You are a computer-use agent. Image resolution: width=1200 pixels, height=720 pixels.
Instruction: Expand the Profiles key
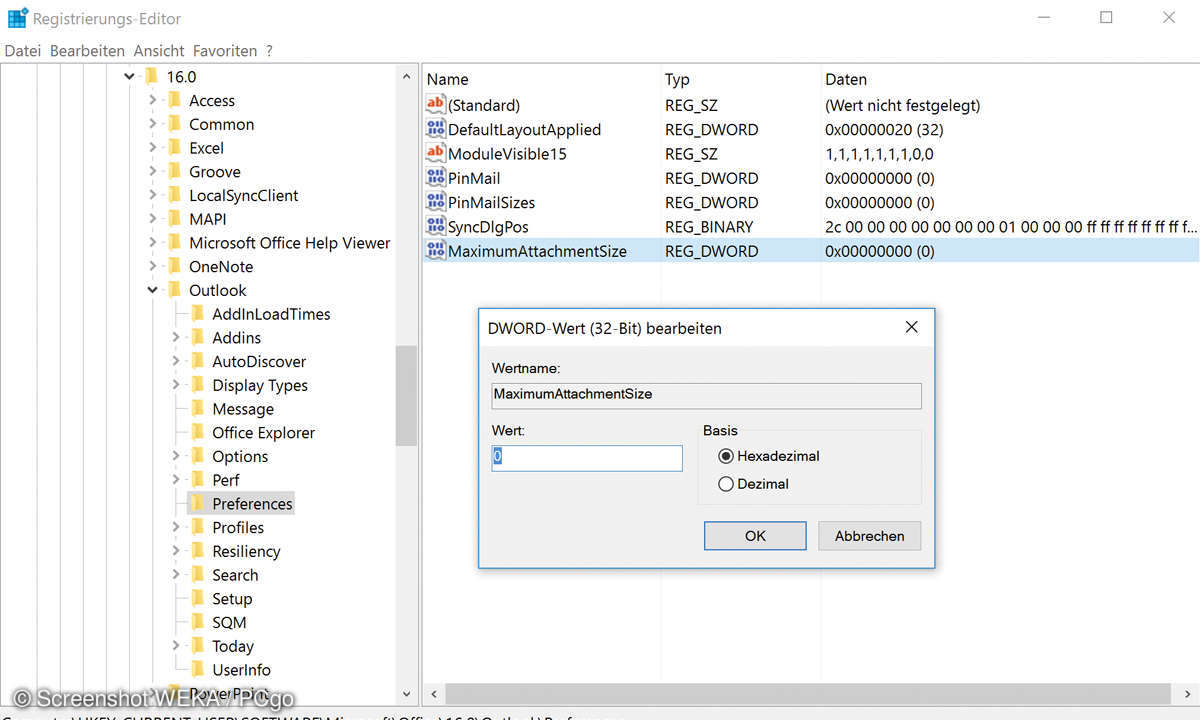pos(176,528)
